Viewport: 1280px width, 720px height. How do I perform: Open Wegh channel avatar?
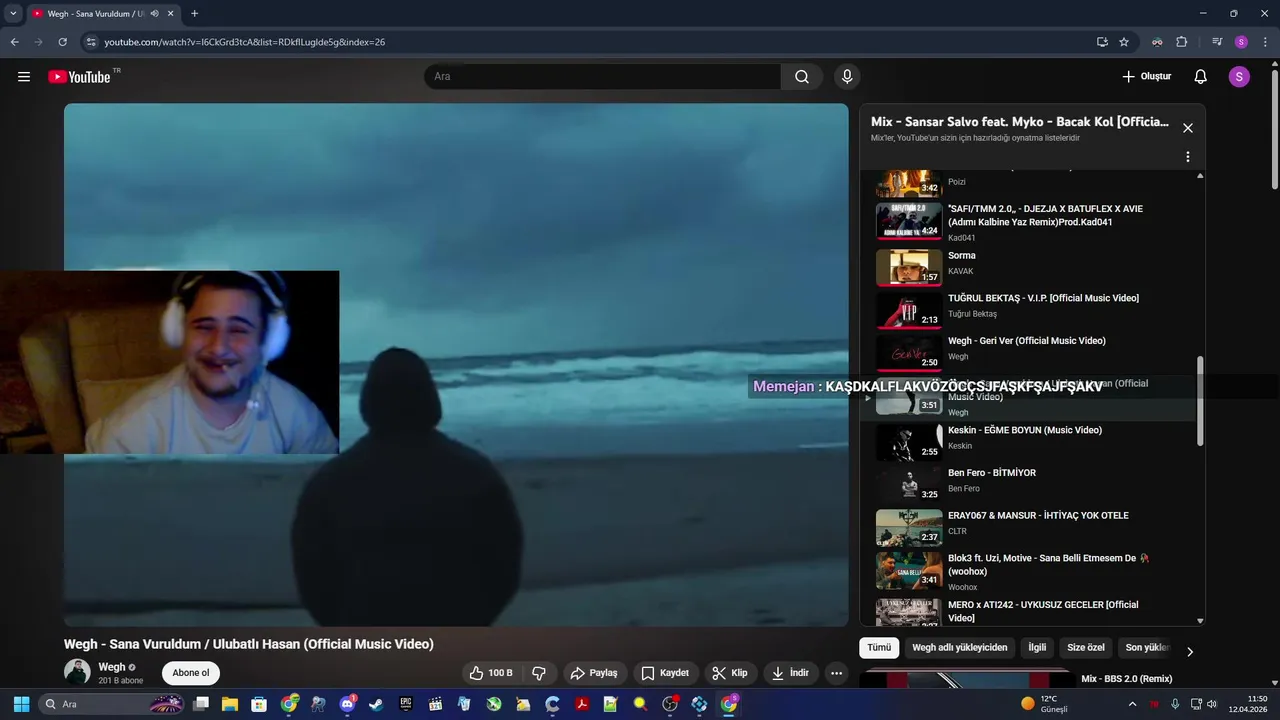77,673
